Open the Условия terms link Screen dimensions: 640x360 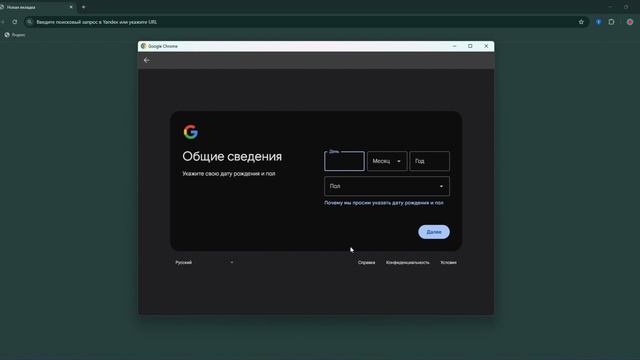click(x=448, y=262)
